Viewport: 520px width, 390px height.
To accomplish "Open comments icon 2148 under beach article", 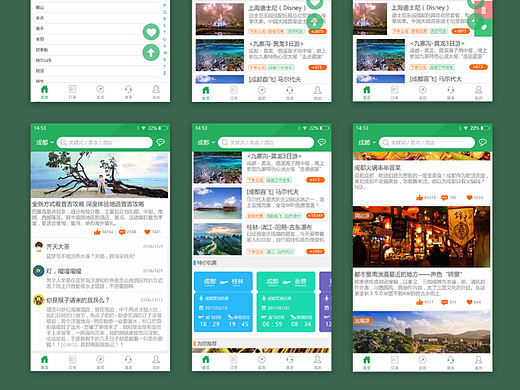I will (x=122, y=232).
